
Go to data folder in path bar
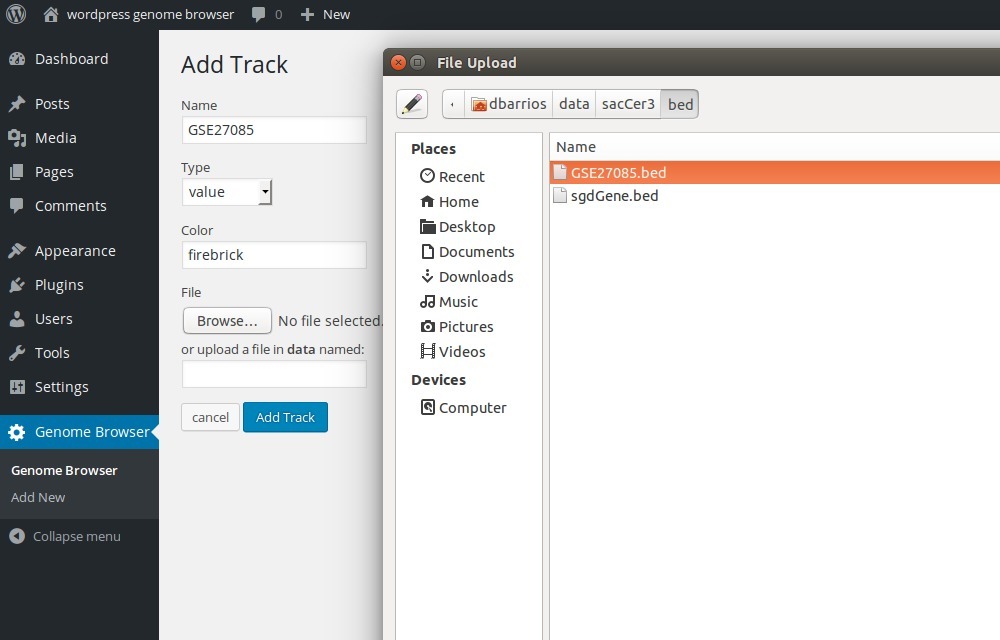(574, 104)
